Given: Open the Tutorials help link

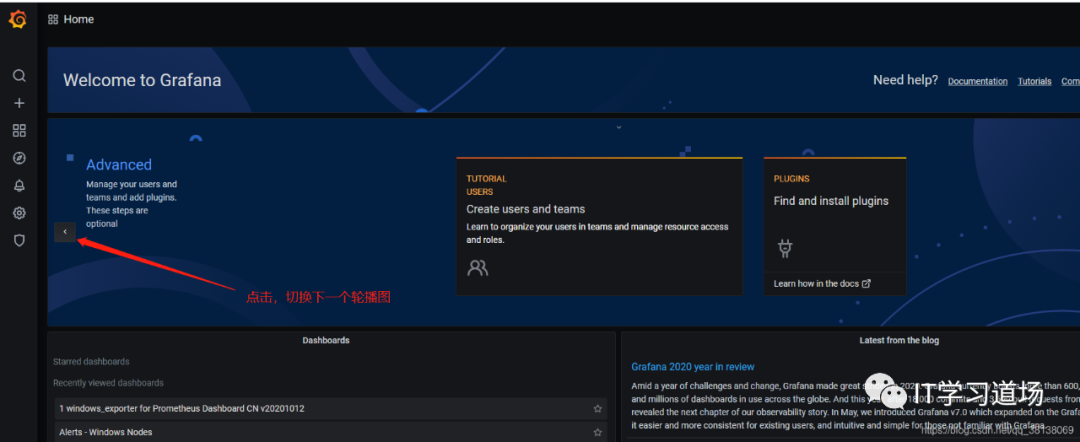Looking at the screenshot, I should coord(1035,81).
